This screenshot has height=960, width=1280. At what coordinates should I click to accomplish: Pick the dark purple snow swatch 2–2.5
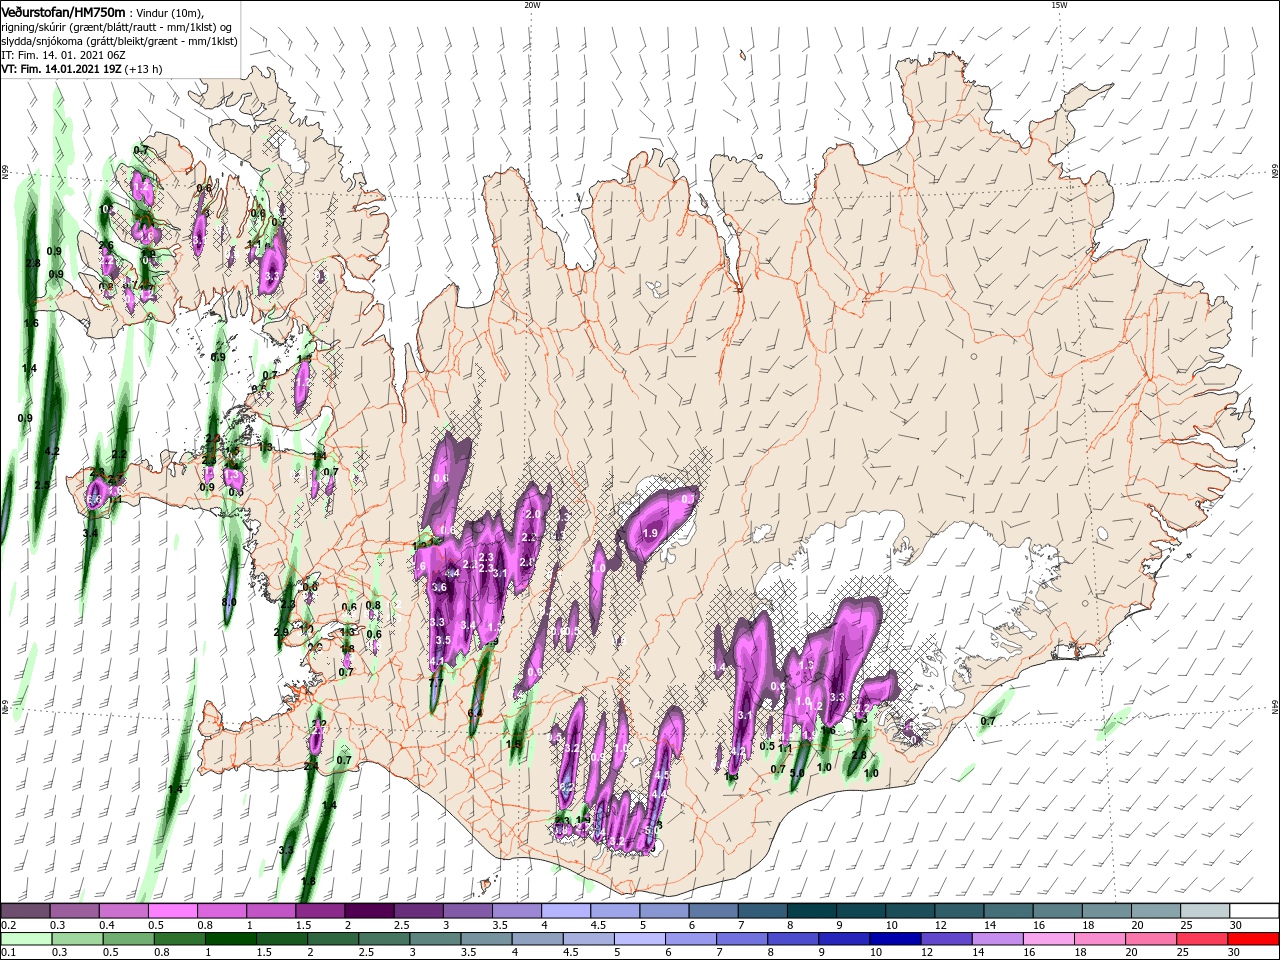[369, 911]
